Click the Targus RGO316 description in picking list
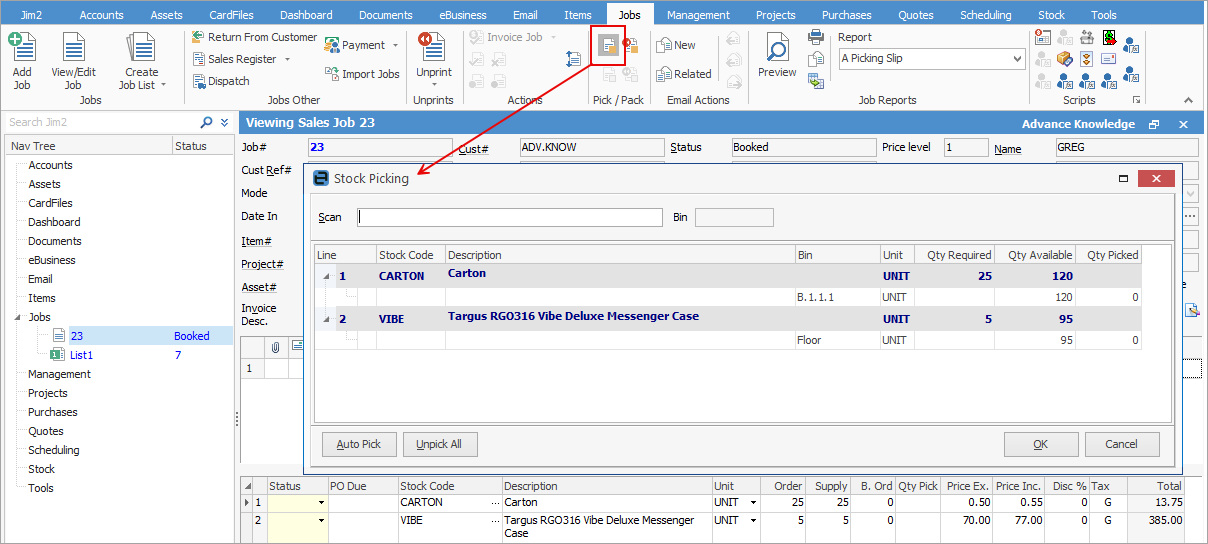The width and height of the screenshot is (1208, 544). 573,316
